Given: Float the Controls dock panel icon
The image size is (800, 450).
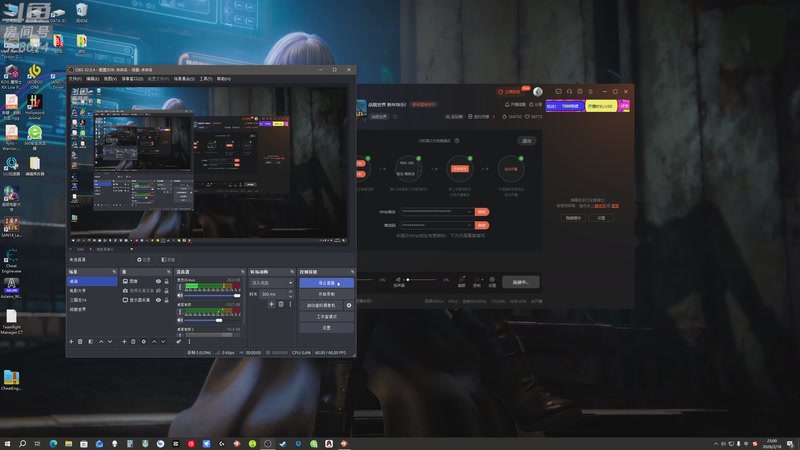Looking at the screenshot, I should (352, 272).
